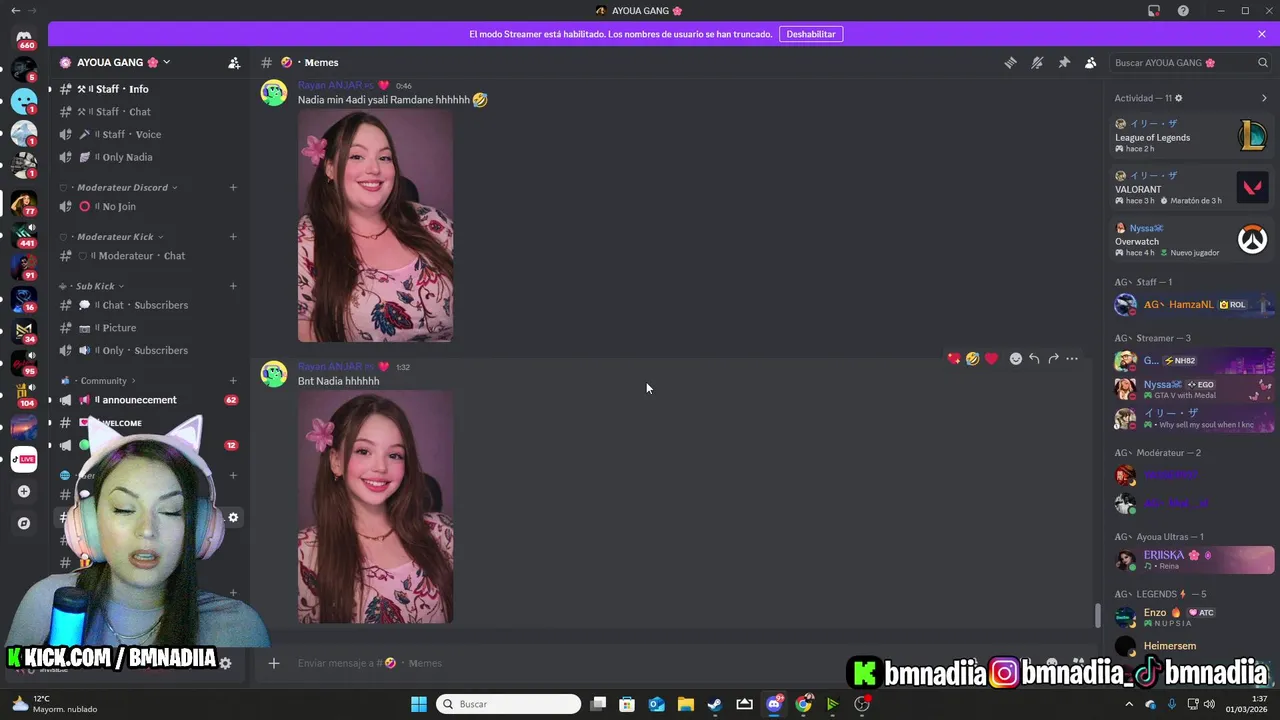Open Discord direct messages home icon

pyautogui.click(x=24, y=38)
